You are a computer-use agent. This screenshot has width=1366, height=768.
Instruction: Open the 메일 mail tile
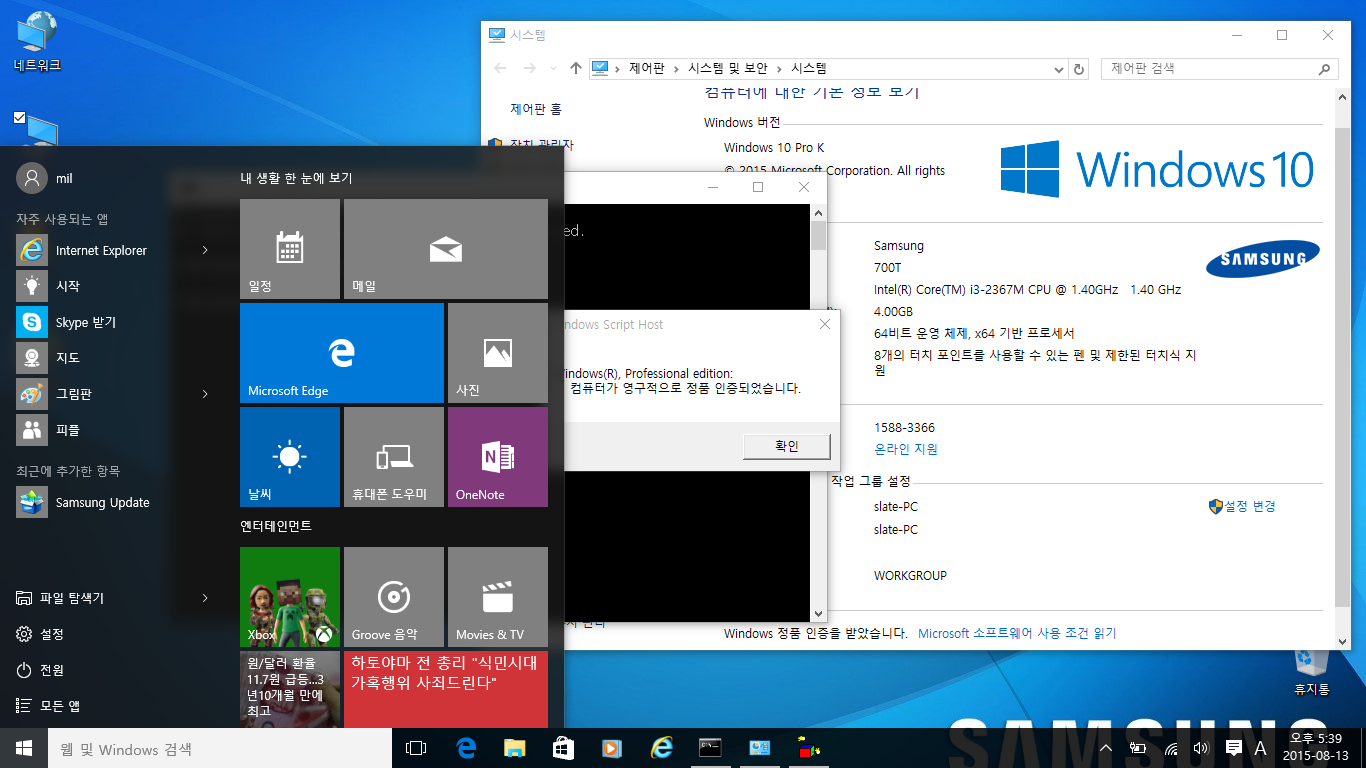click(x=446, y=249)
